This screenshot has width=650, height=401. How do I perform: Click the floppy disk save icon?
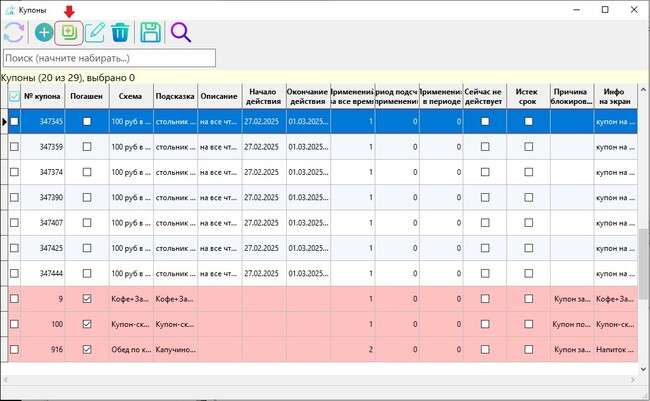[x=150, y=32]
